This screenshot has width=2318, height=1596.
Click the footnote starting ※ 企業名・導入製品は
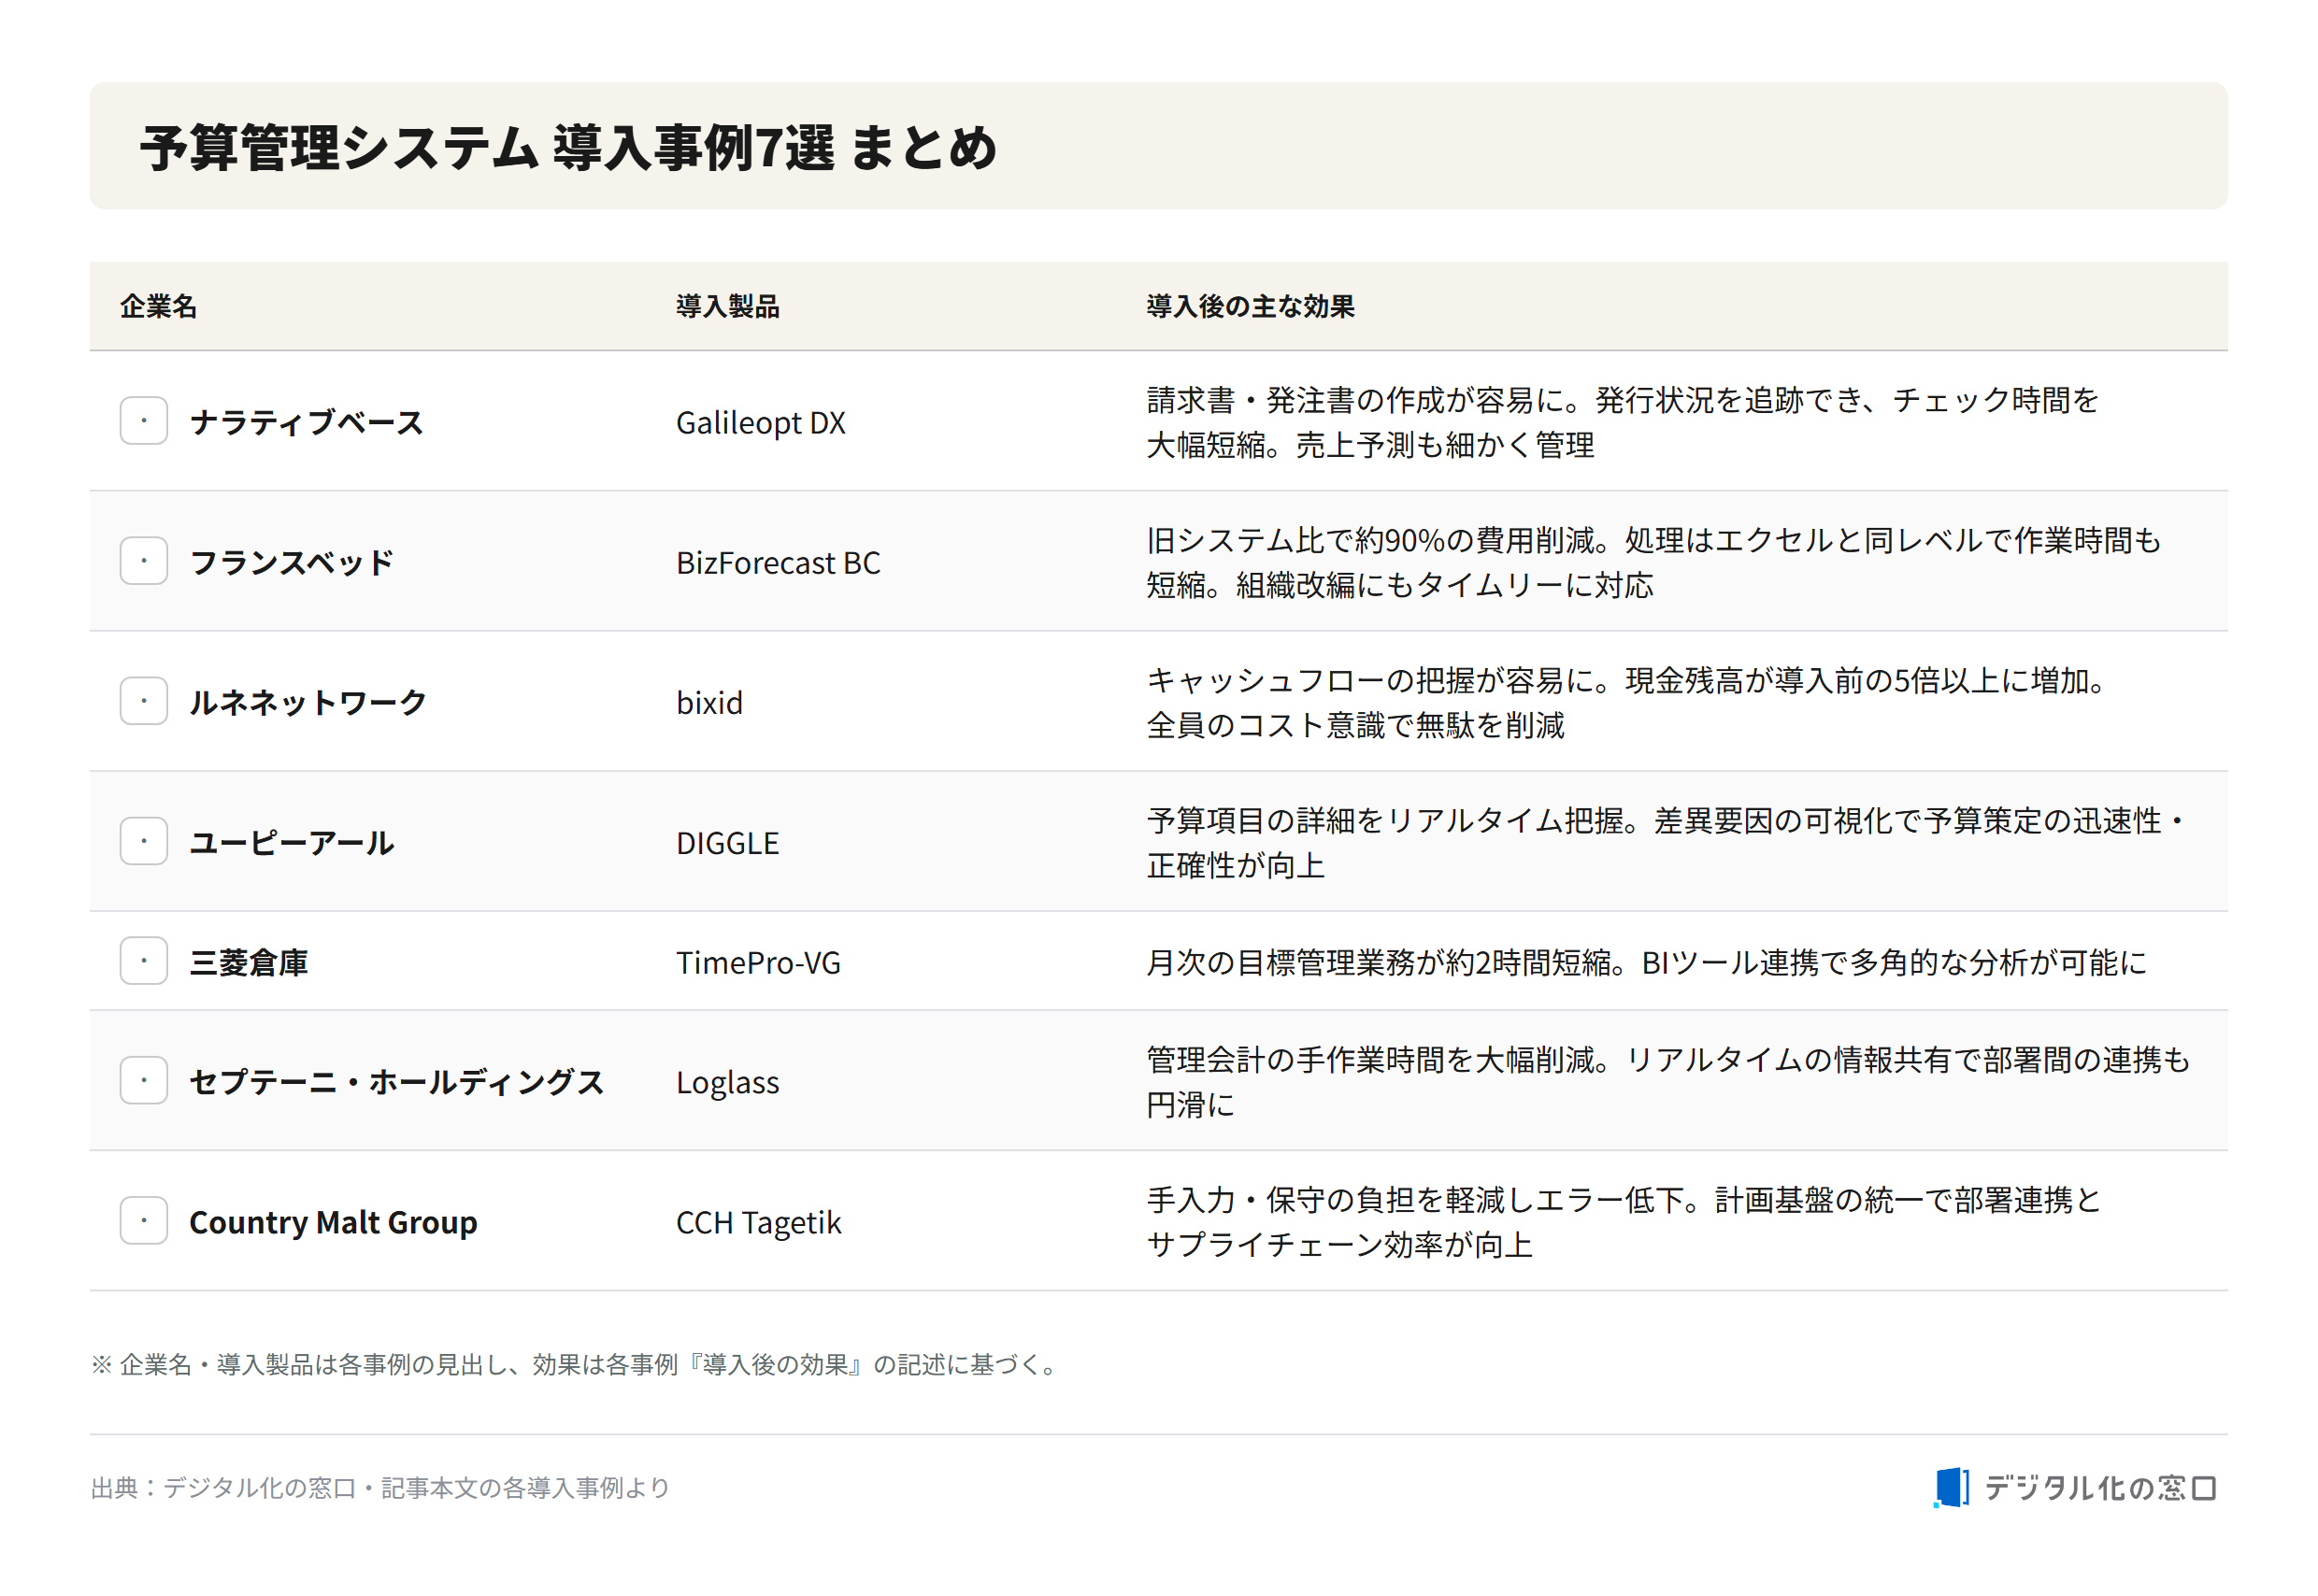click(x=575, y=1365)
